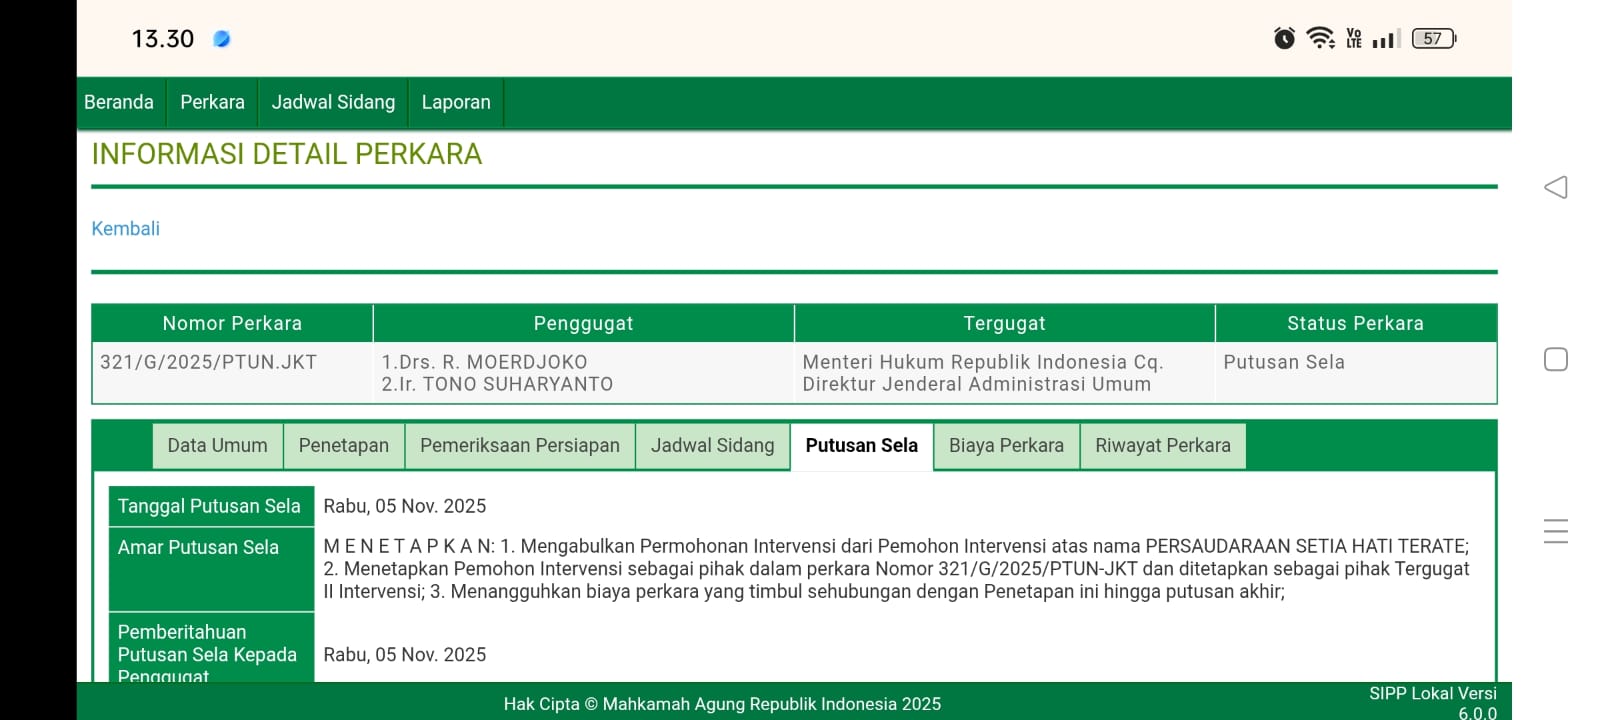Go to Jadwal Sidang in top menu
Viewport: 1600px width, 720px height.
pyautogui.click(x=333, y=102)
